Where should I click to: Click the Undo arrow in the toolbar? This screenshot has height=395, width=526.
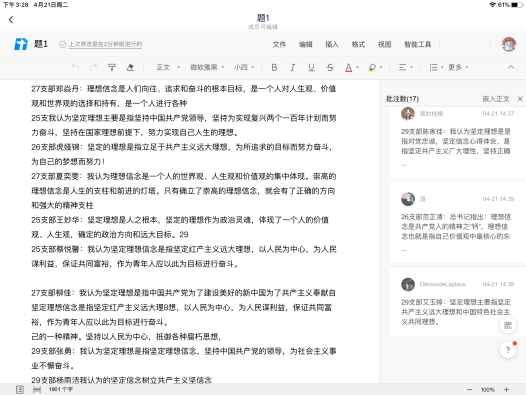point(75,67)
